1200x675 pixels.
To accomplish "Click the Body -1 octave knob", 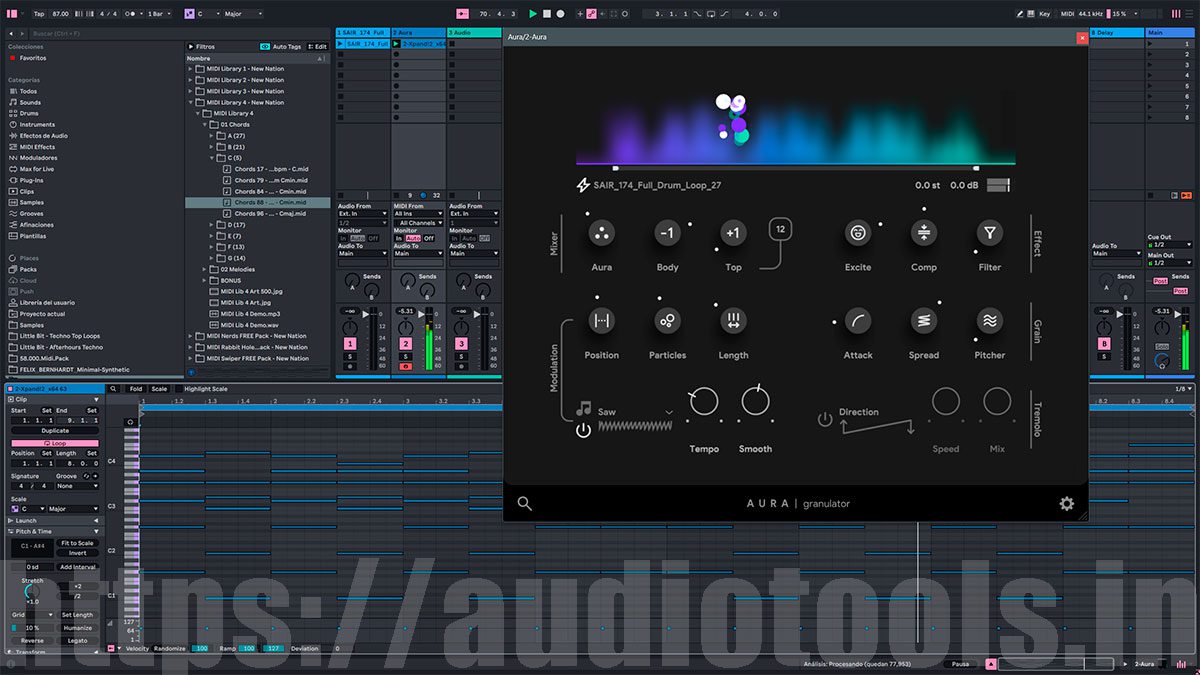I will pos(668,233).
